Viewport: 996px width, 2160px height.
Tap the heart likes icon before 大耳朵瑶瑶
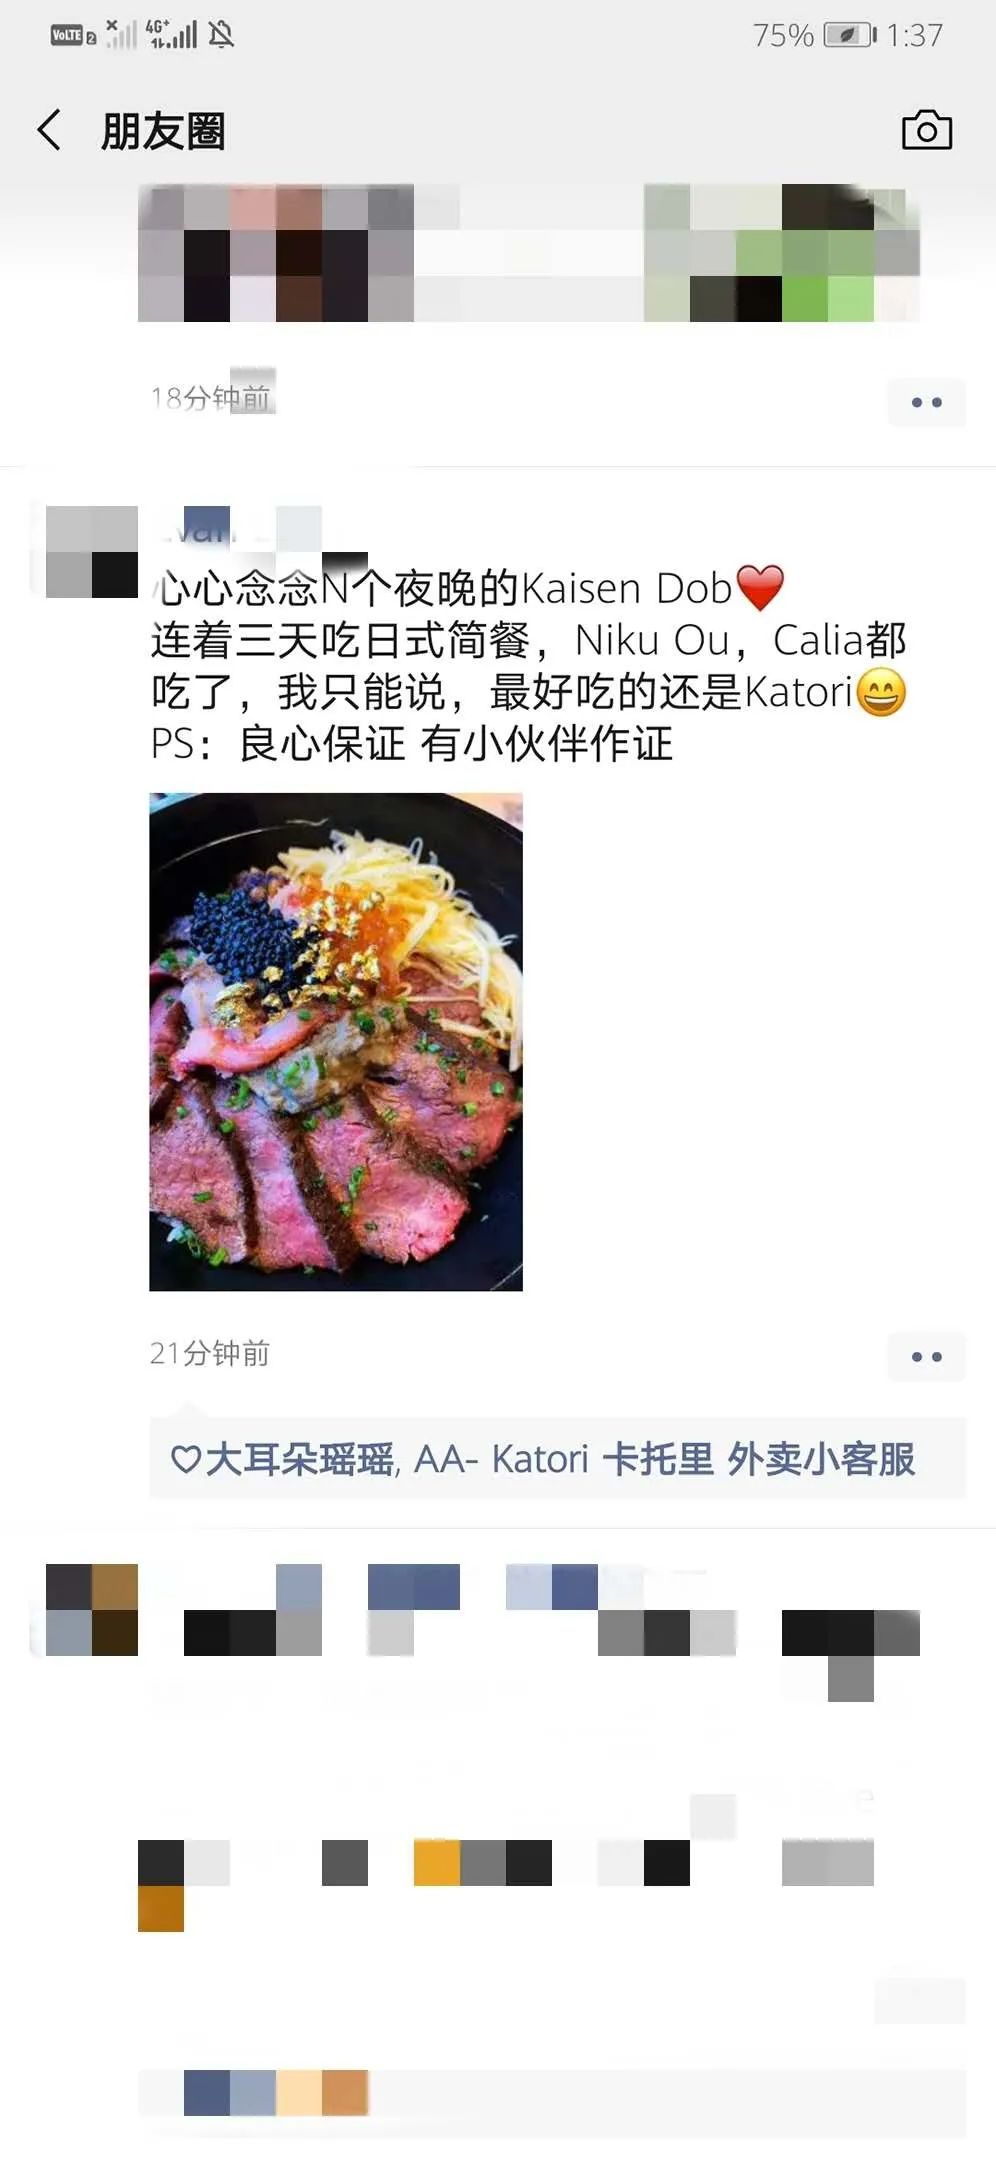[x=185, y=1459]
